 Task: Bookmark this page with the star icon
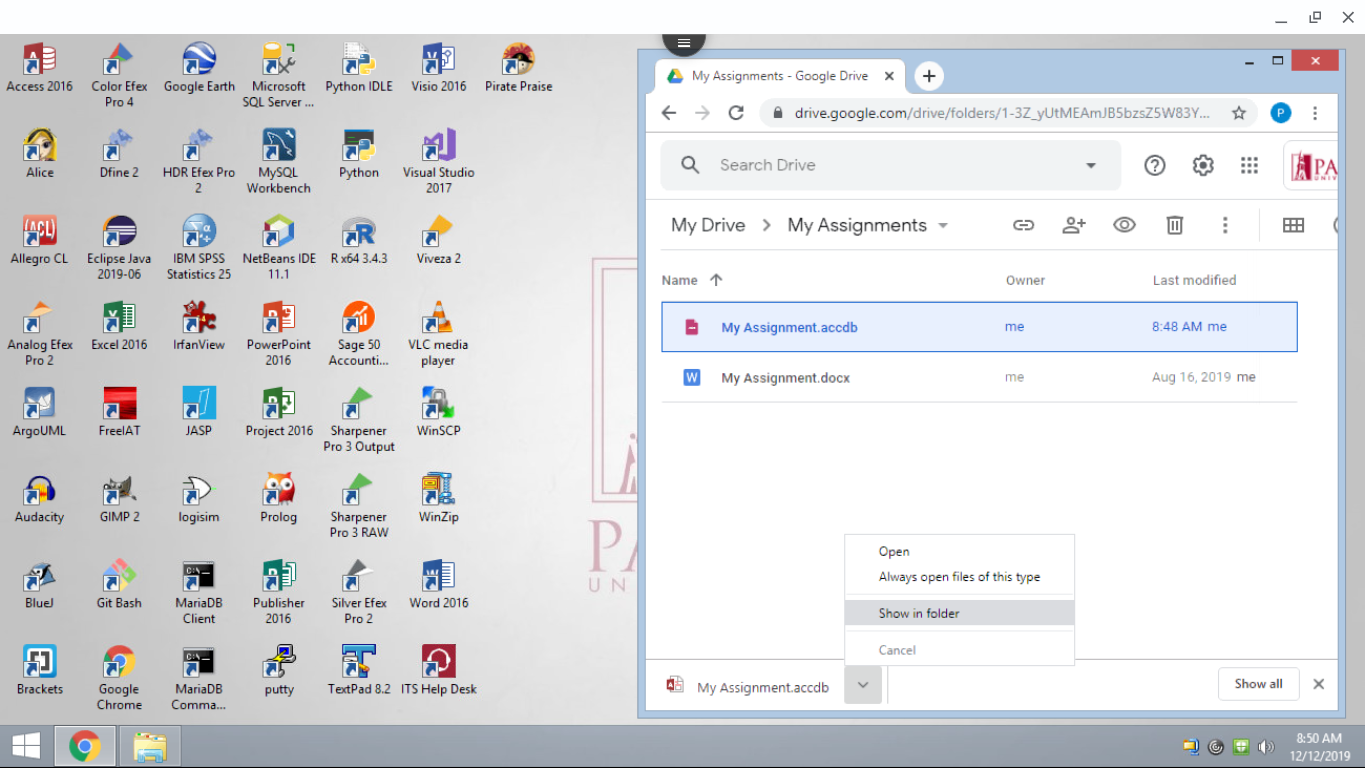coord(1239,113)
